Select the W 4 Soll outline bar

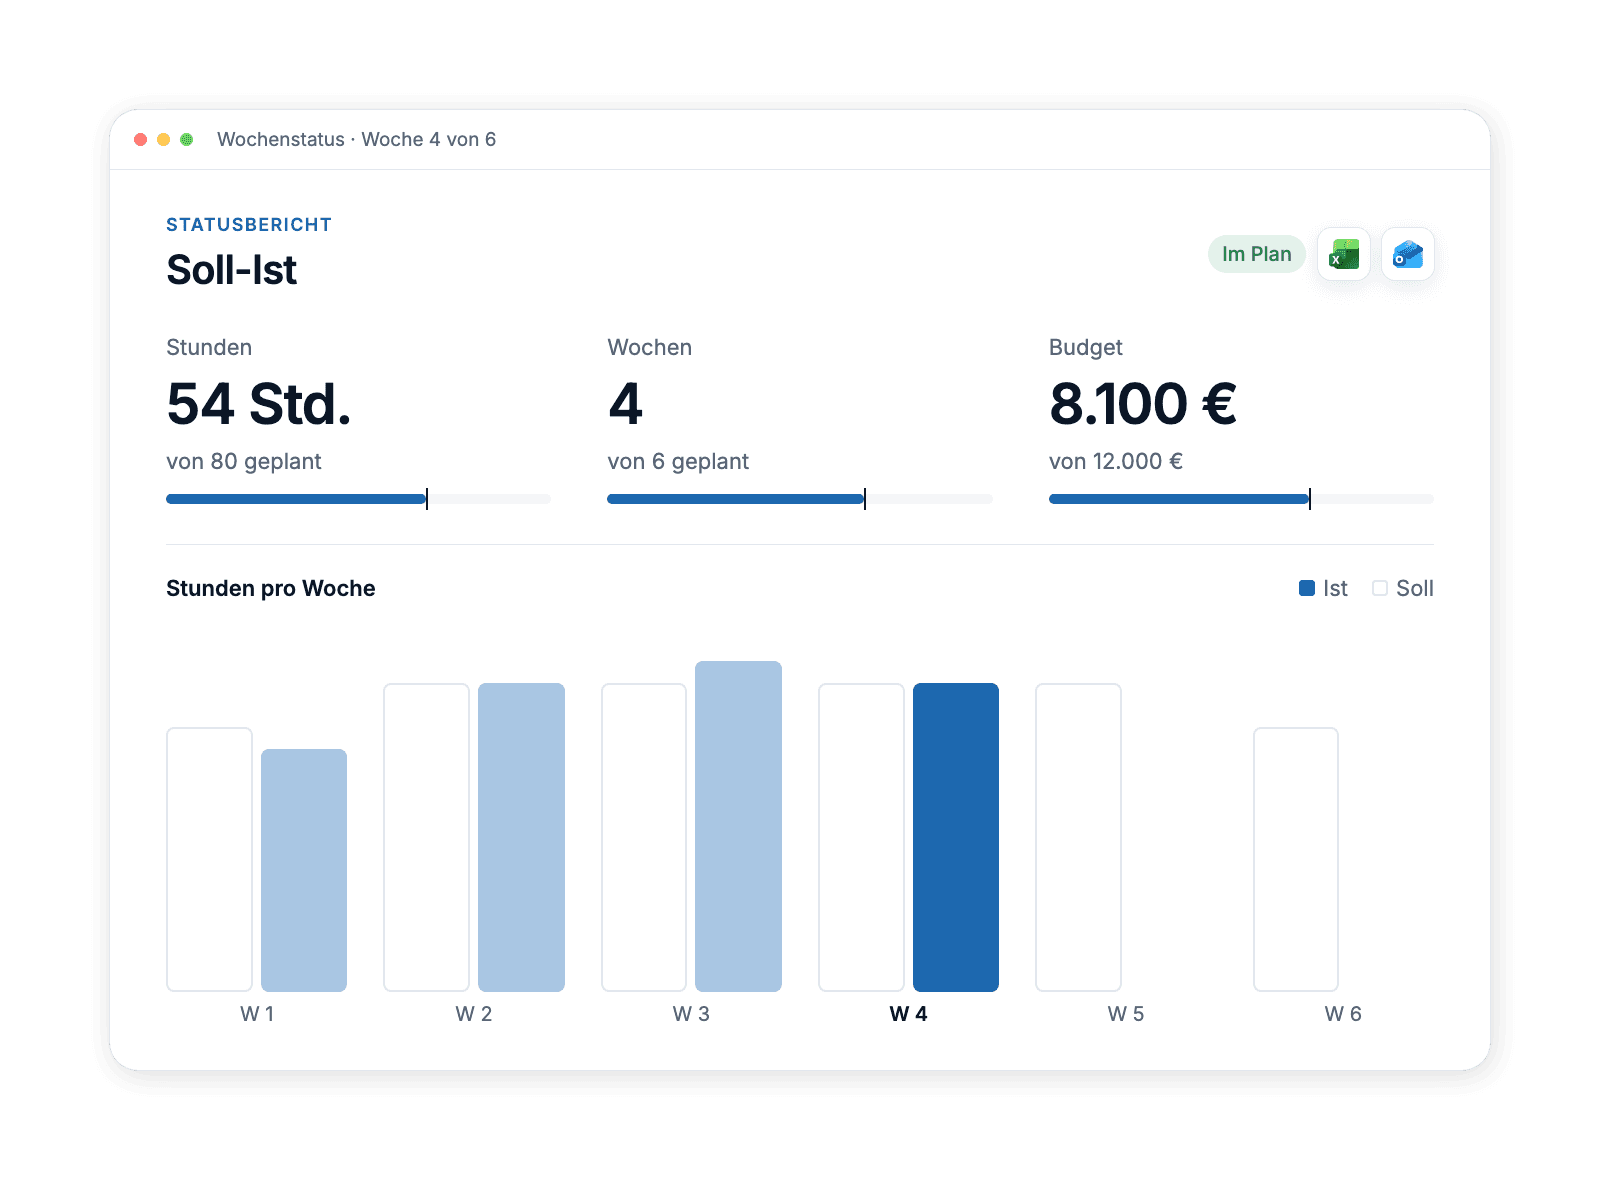pyautogui.click(x=861, y=837)
